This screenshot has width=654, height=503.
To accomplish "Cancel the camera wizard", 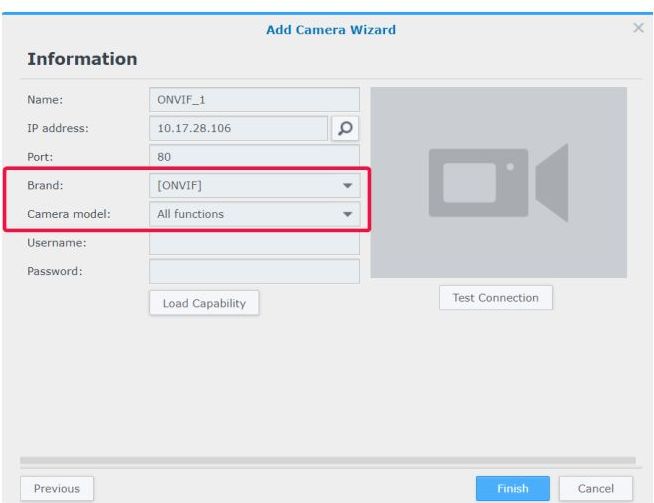I will 602,488.
